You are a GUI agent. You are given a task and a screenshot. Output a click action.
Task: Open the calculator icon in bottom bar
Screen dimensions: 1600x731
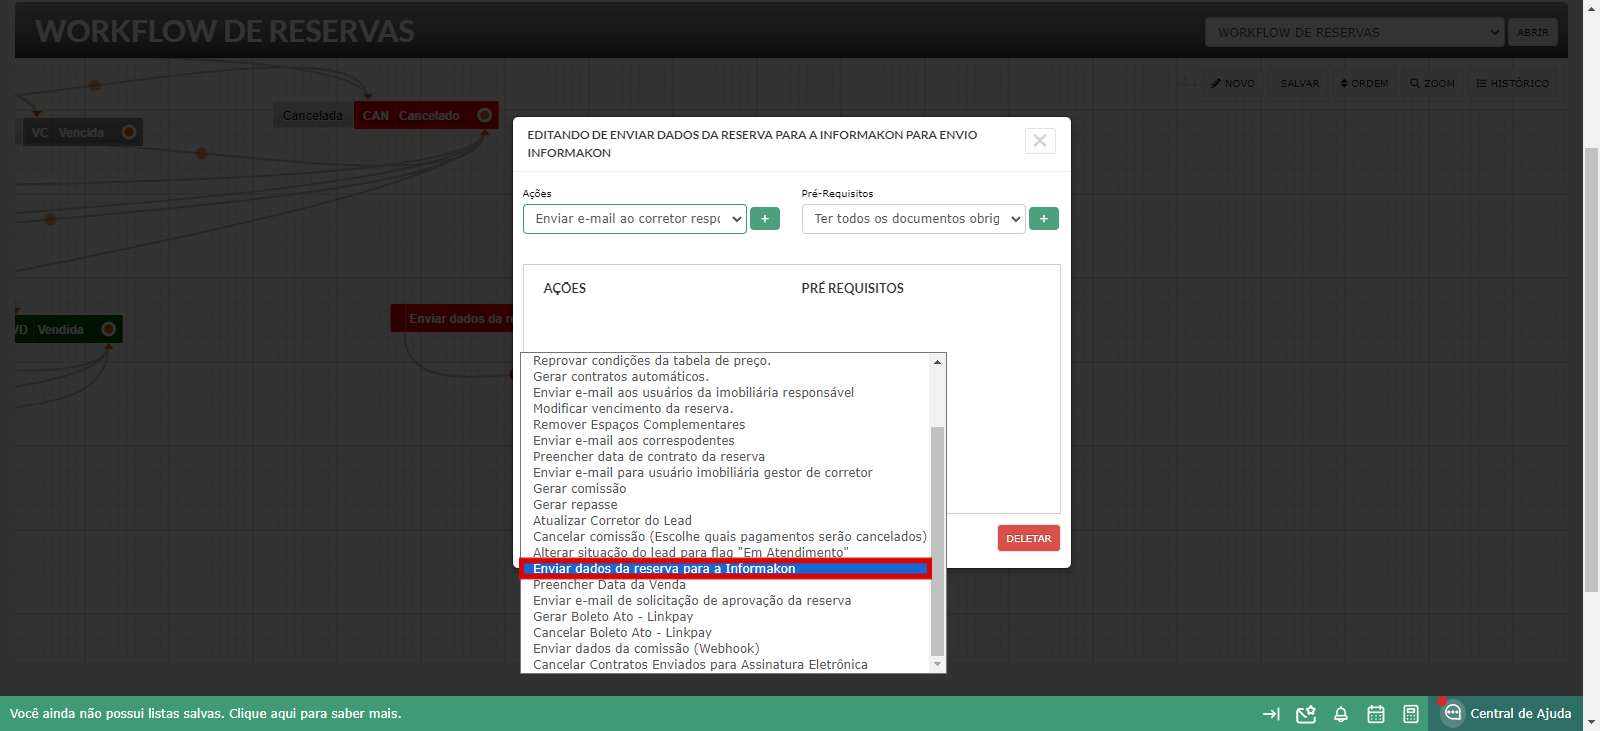pos(1411,714)
